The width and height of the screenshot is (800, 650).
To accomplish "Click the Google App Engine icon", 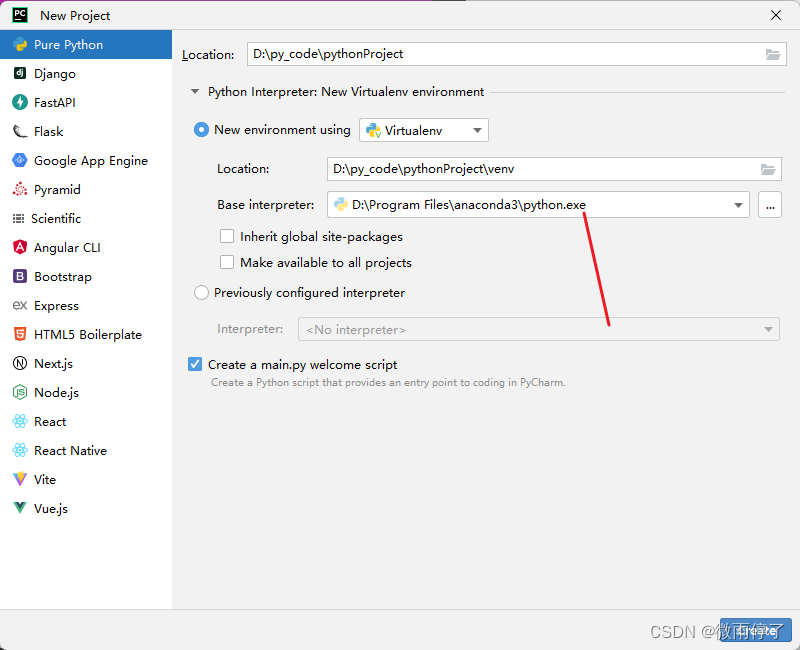I will pyautogui.click(x=20, y=160).
